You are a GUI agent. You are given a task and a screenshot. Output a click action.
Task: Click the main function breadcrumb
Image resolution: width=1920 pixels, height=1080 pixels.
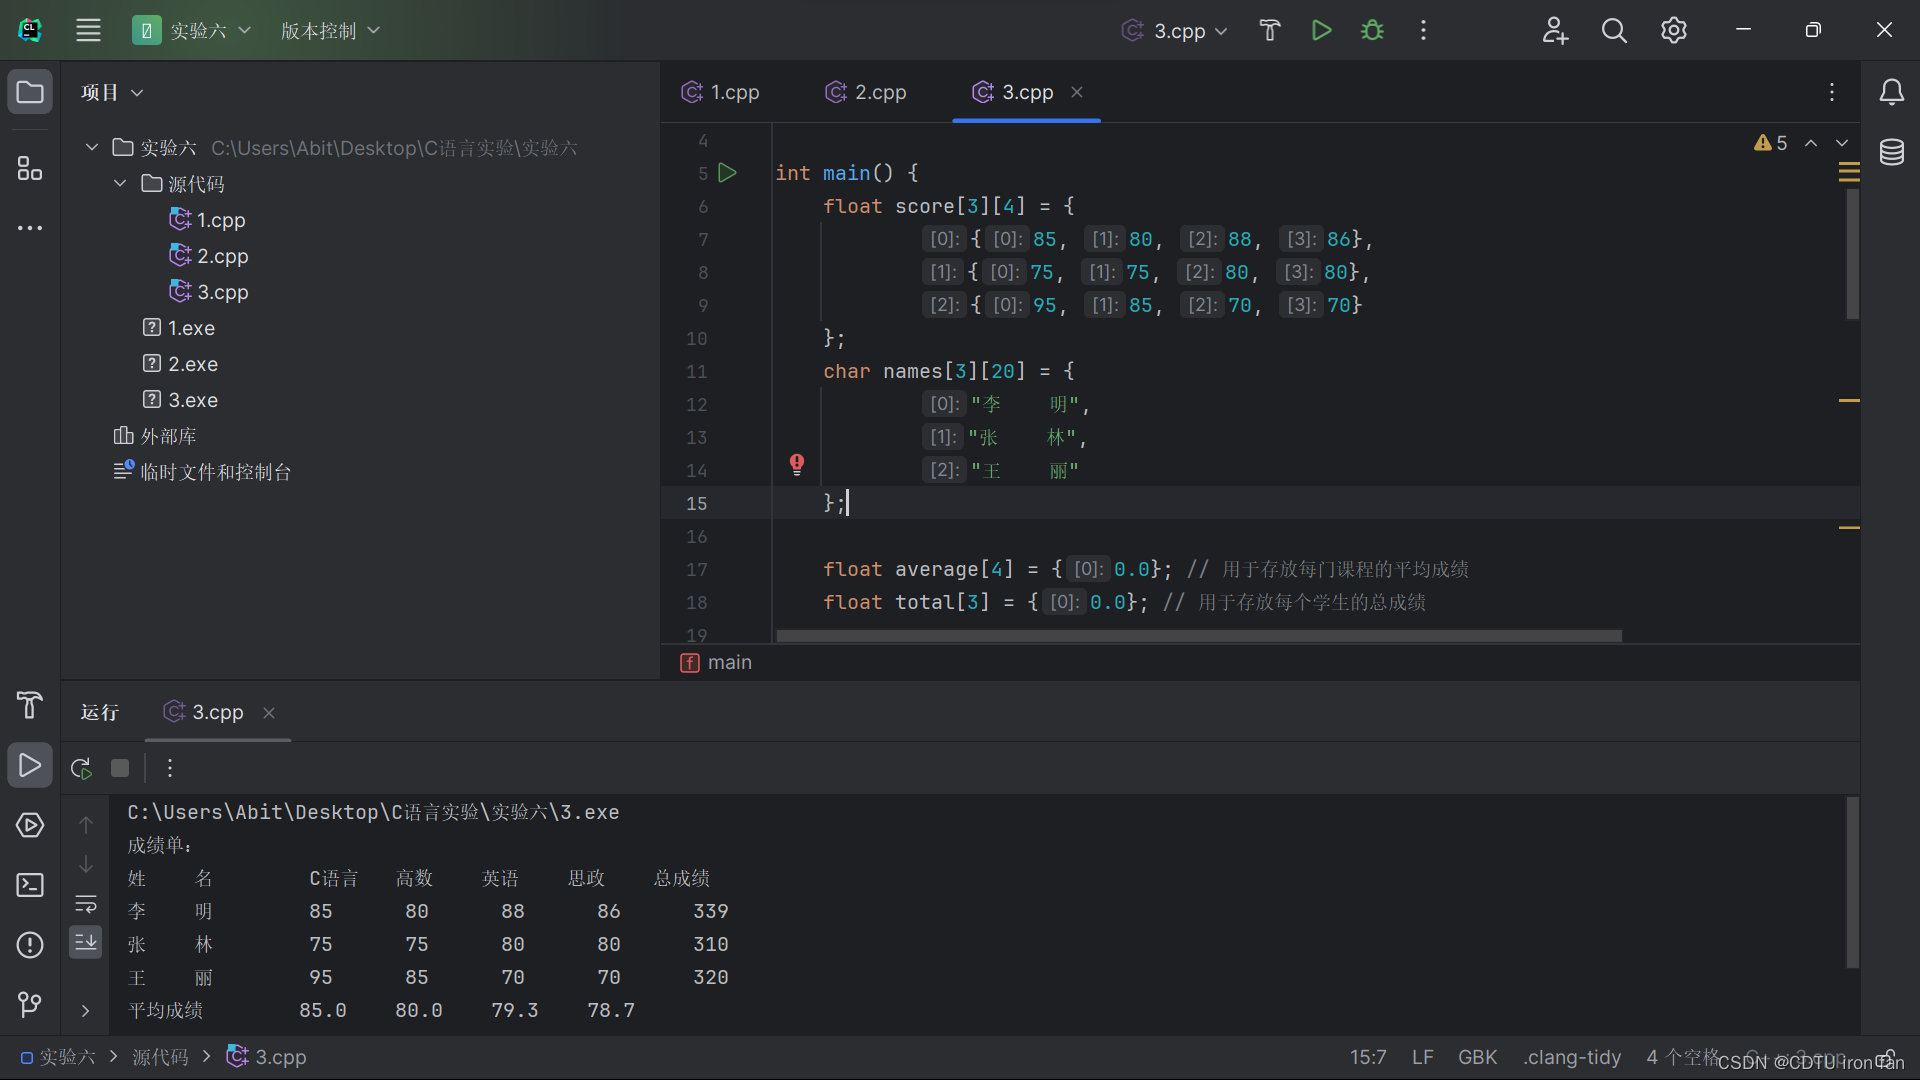(716, 662)
